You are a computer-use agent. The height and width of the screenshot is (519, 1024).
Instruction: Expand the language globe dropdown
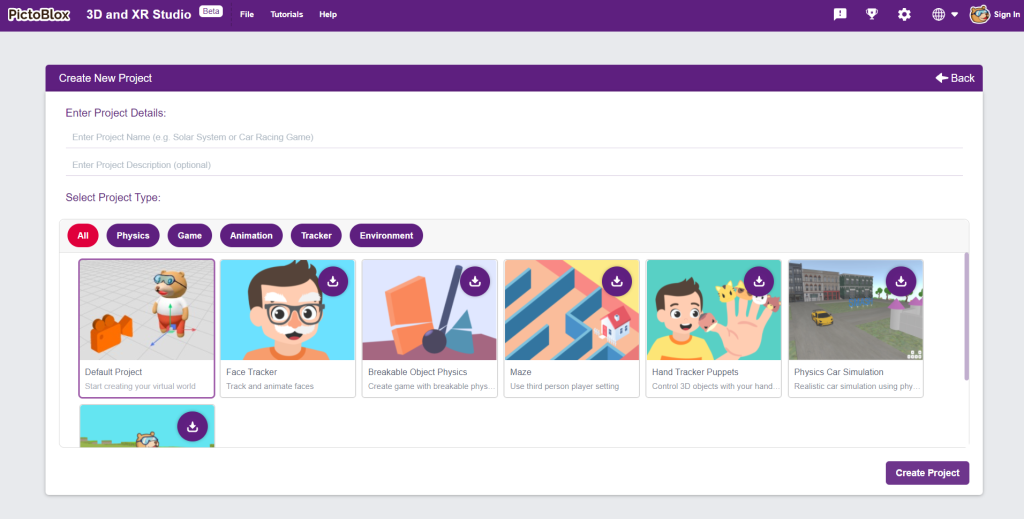pyautogui.click(x=944, y=14)
